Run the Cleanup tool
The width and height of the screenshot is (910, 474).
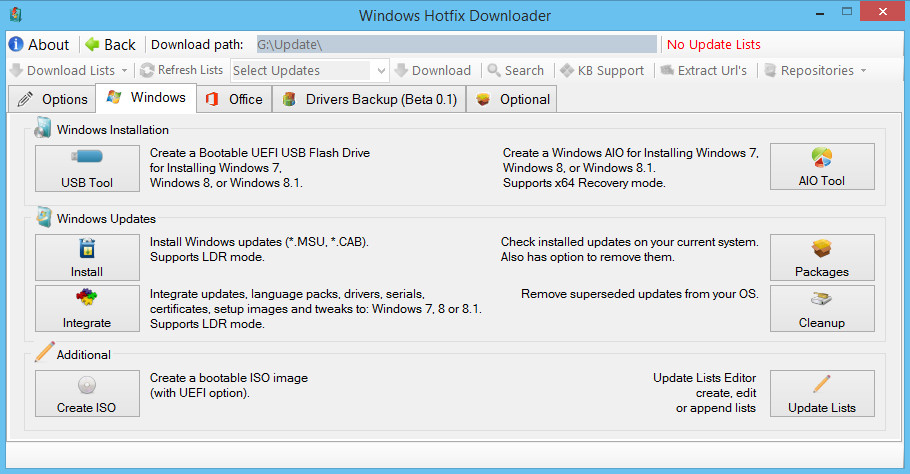(x=822, y=308)
